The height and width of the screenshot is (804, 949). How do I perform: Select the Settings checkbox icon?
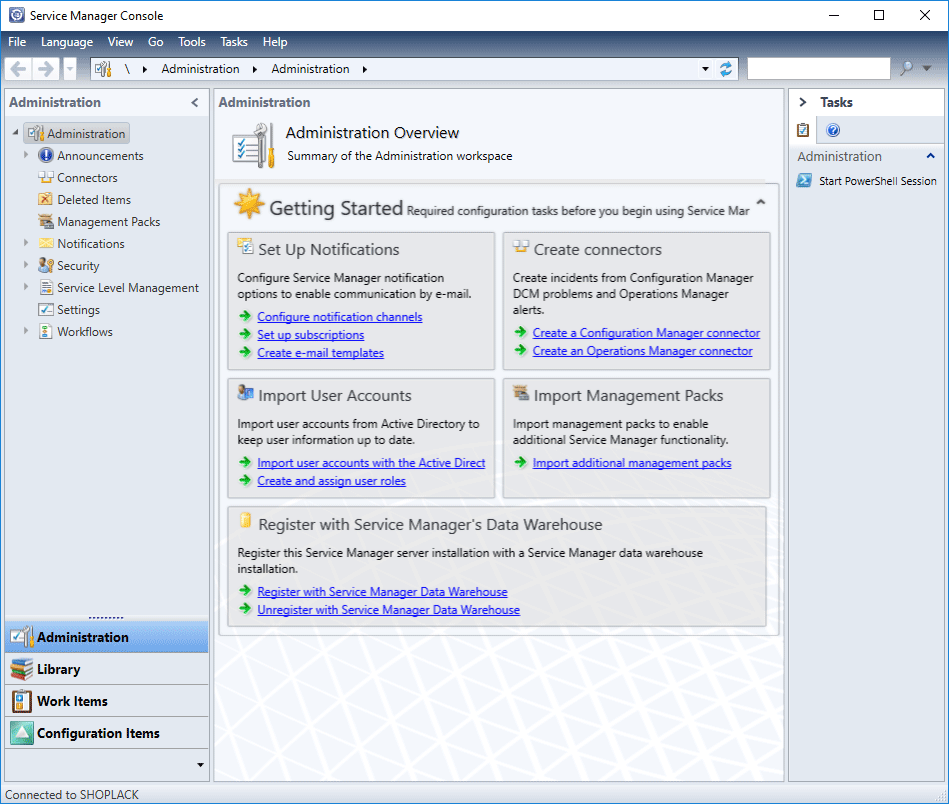(x=45, y=309)
